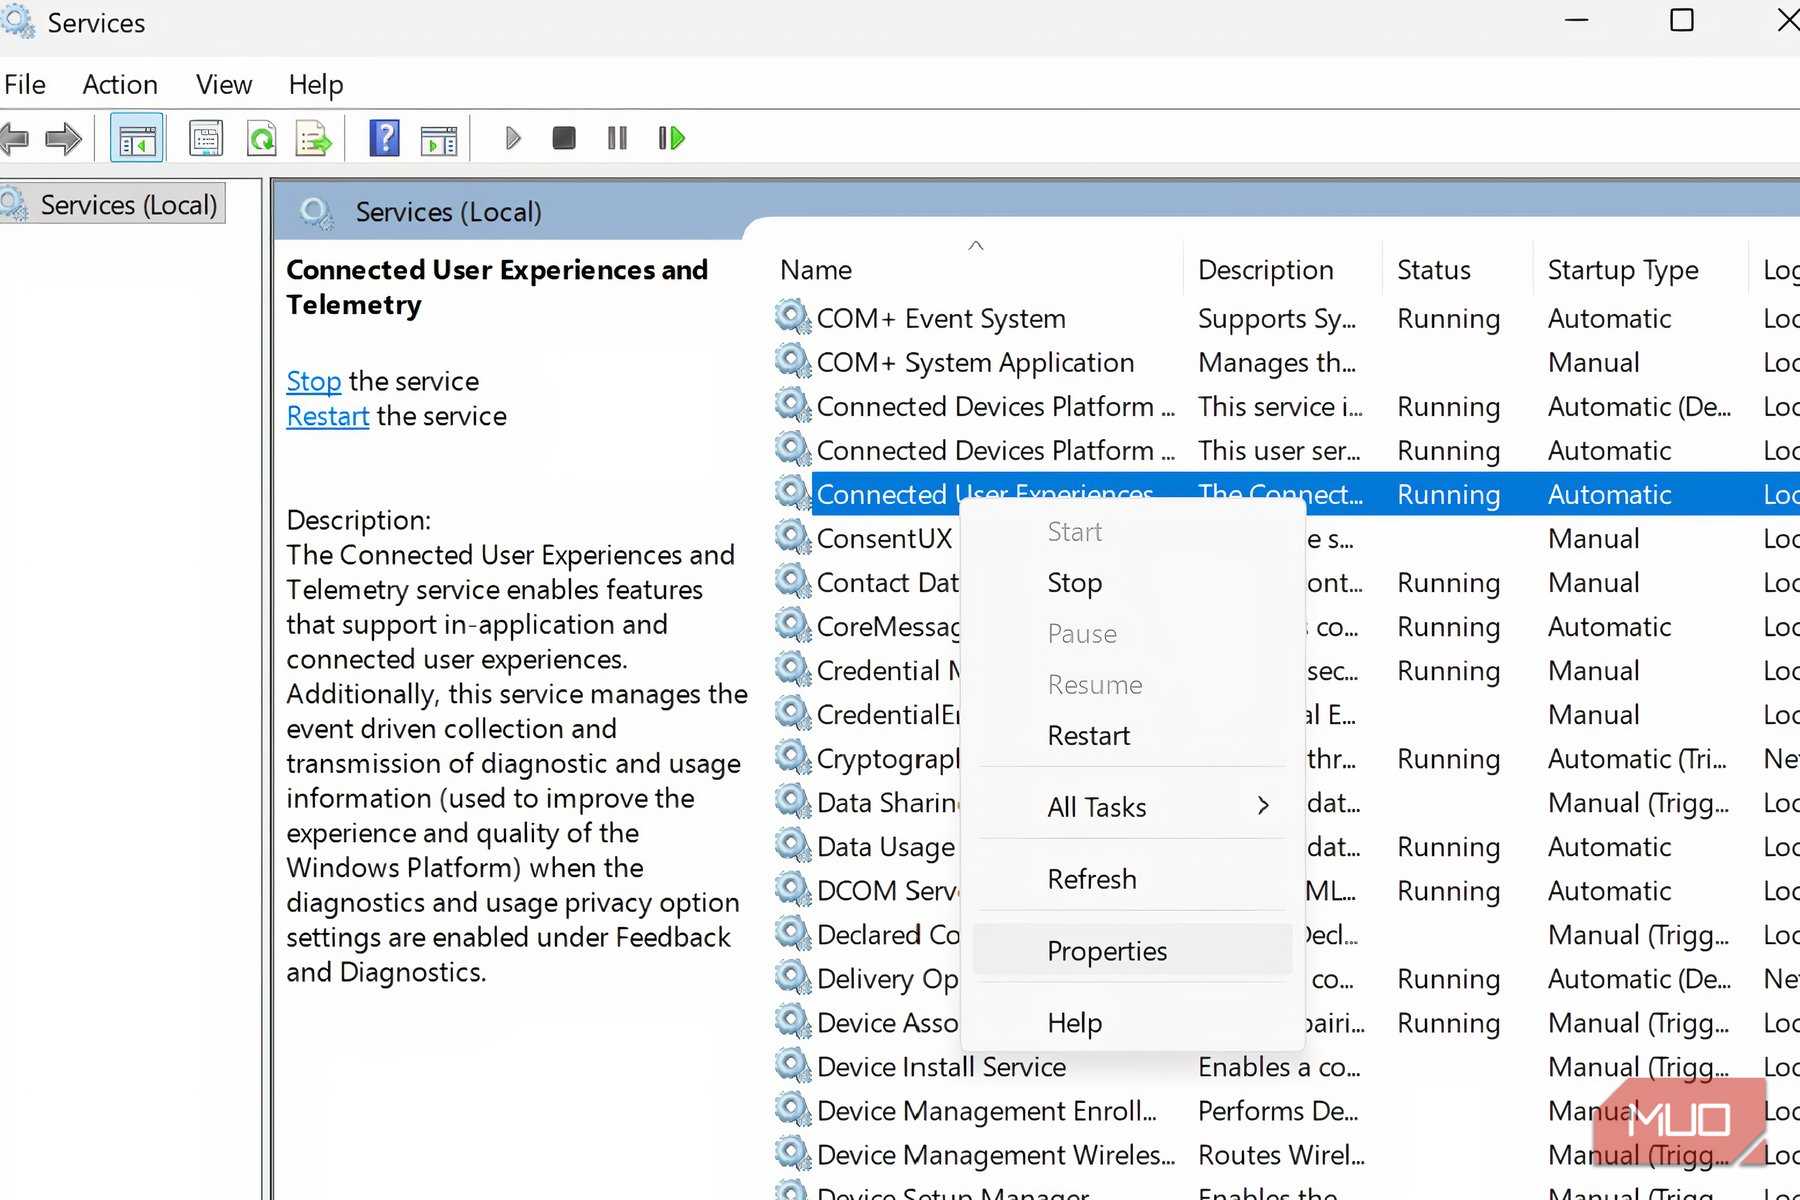Select Properties in the context menu

(x=1132, y=950)
